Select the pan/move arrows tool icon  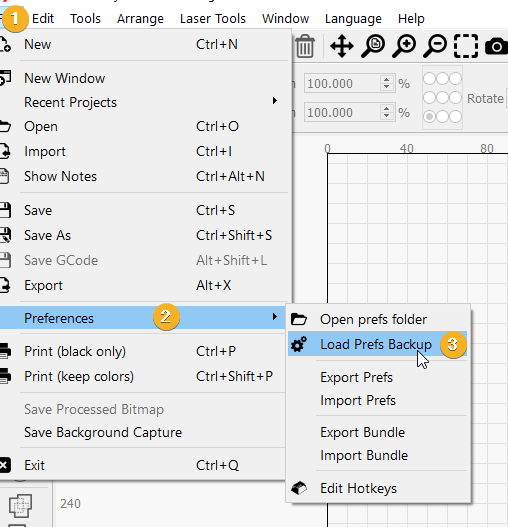point(342,46)
